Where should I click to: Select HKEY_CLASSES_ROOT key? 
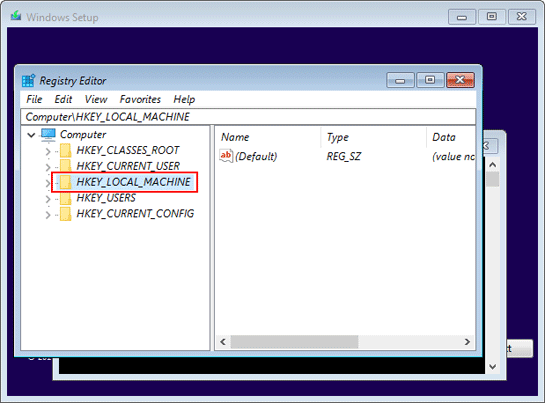(x=128, y=150)
